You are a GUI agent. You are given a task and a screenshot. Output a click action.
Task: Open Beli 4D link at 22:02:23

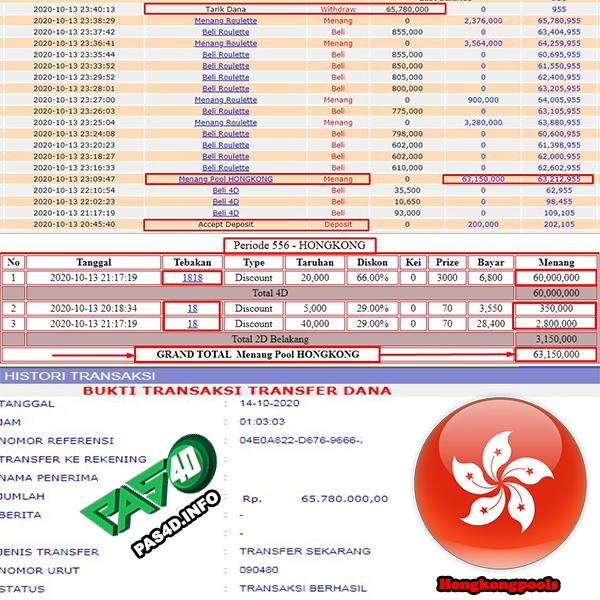coord(226,202)
